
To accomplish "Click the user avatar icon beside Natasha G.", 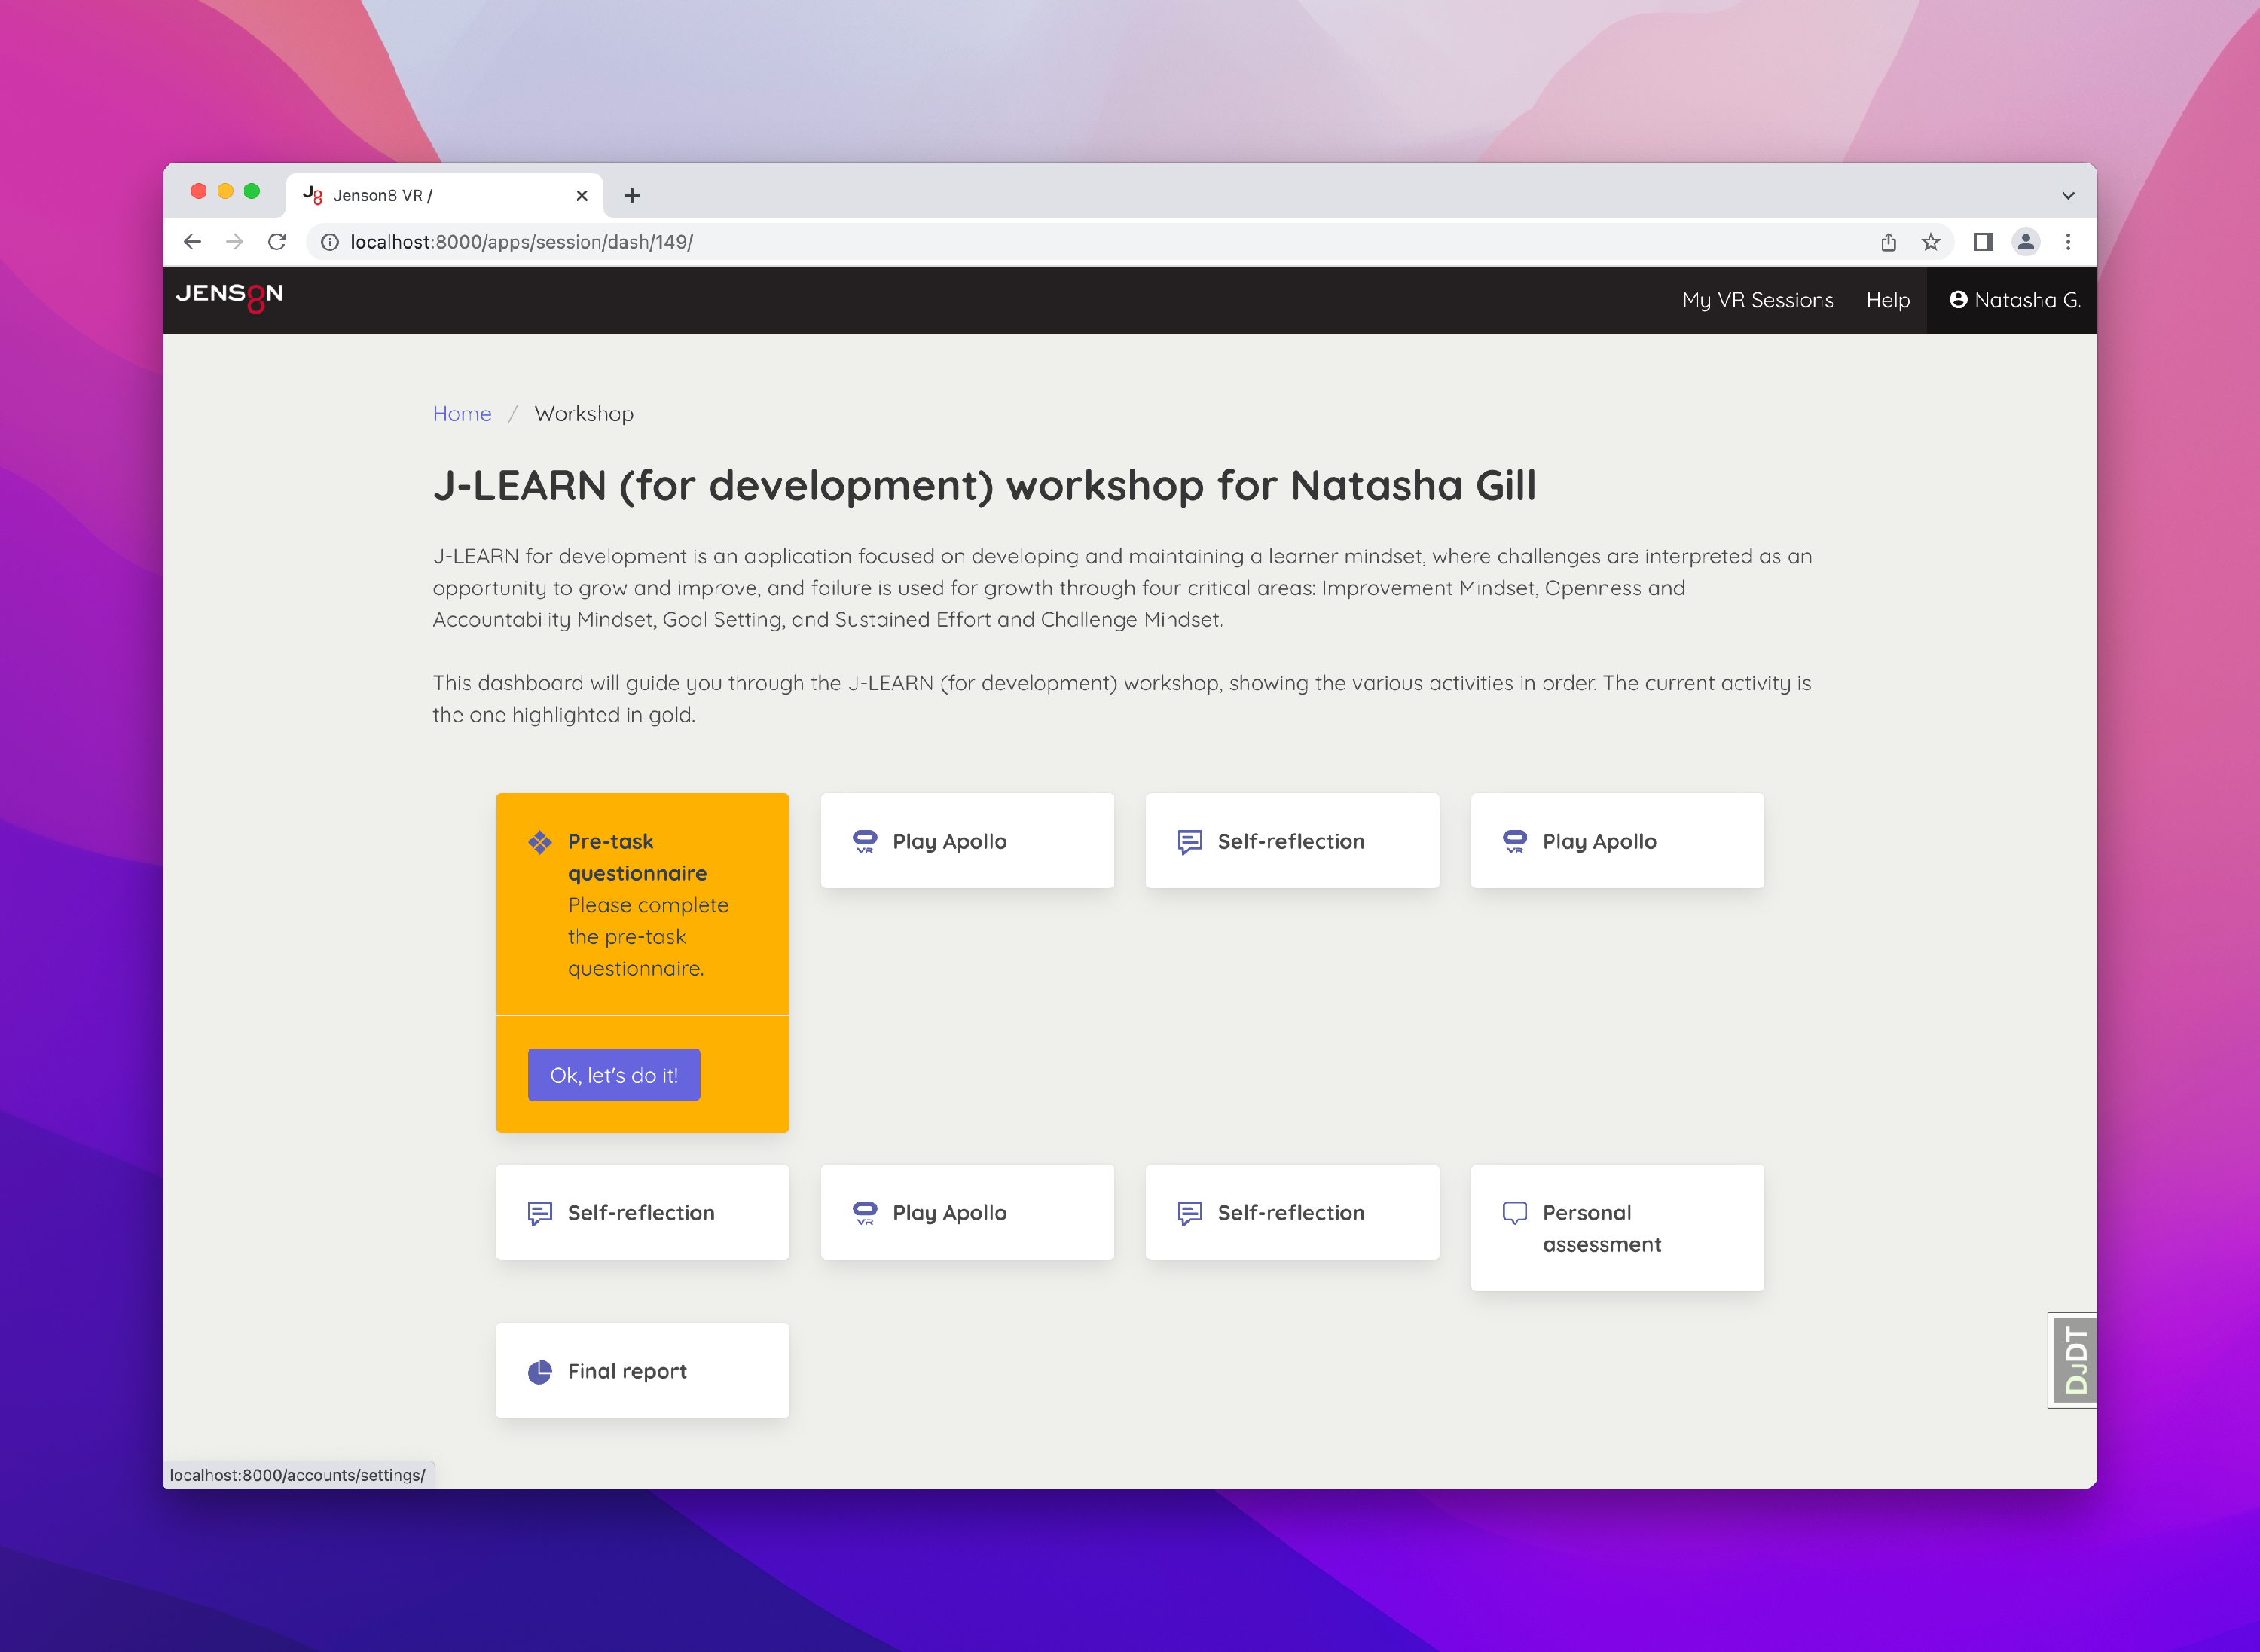I will (1958, 299).
